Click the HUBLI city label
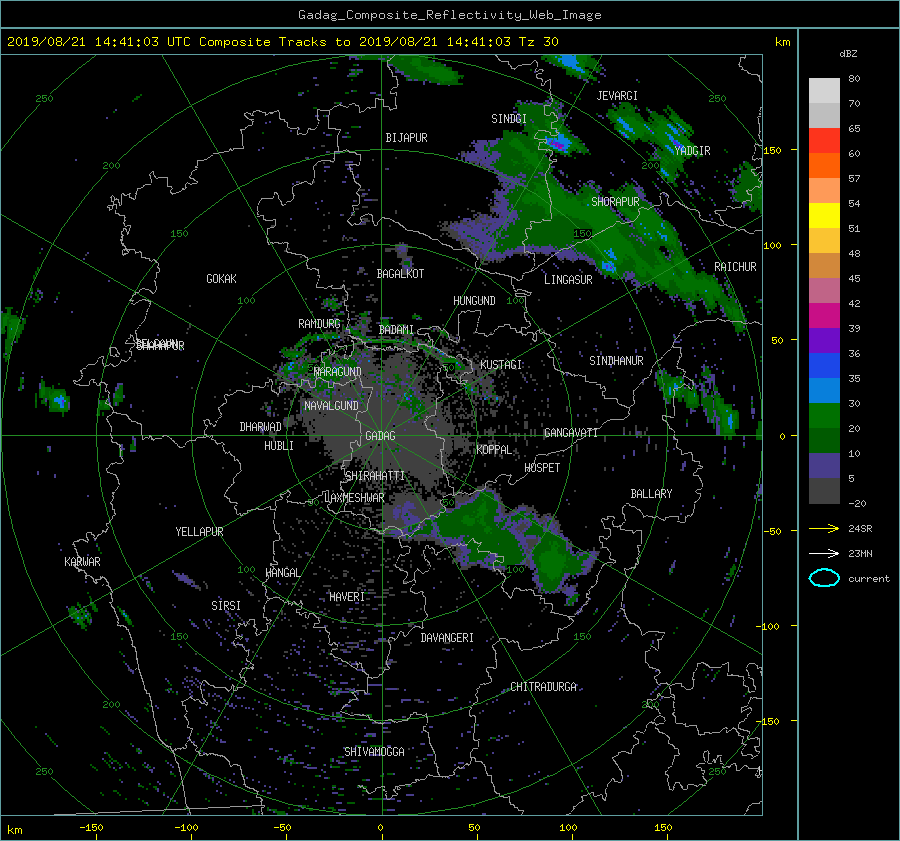The width and height of the screenshot is (900, 841). coord(279,446)
